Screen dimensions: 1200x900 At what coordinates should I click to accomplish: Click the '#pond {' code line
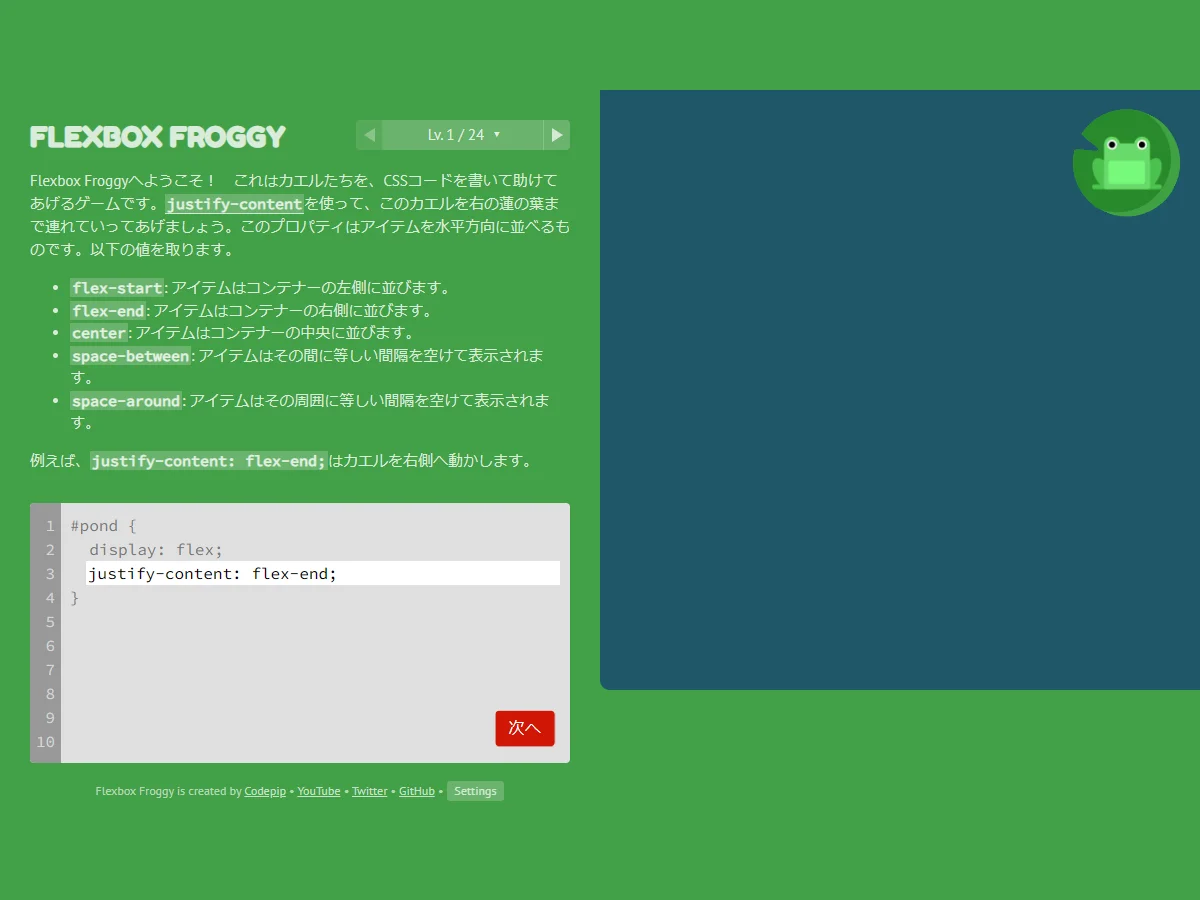(x=103, y=526)
